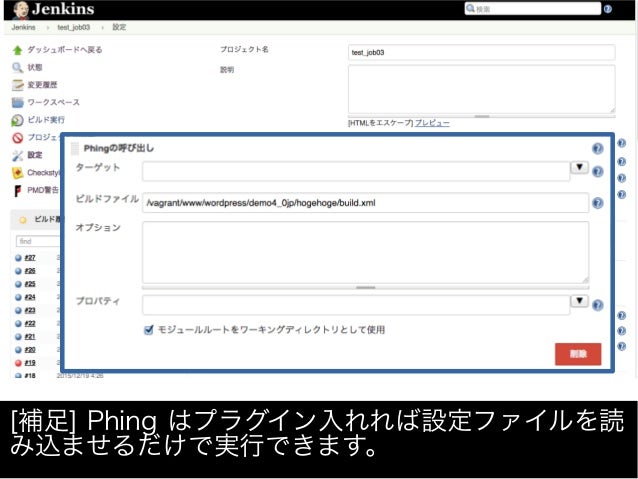This screenshot has height=479, width=638.
Task: Click into the ターゲット input field
Action: pyautogui.click(x=356, y=171)
